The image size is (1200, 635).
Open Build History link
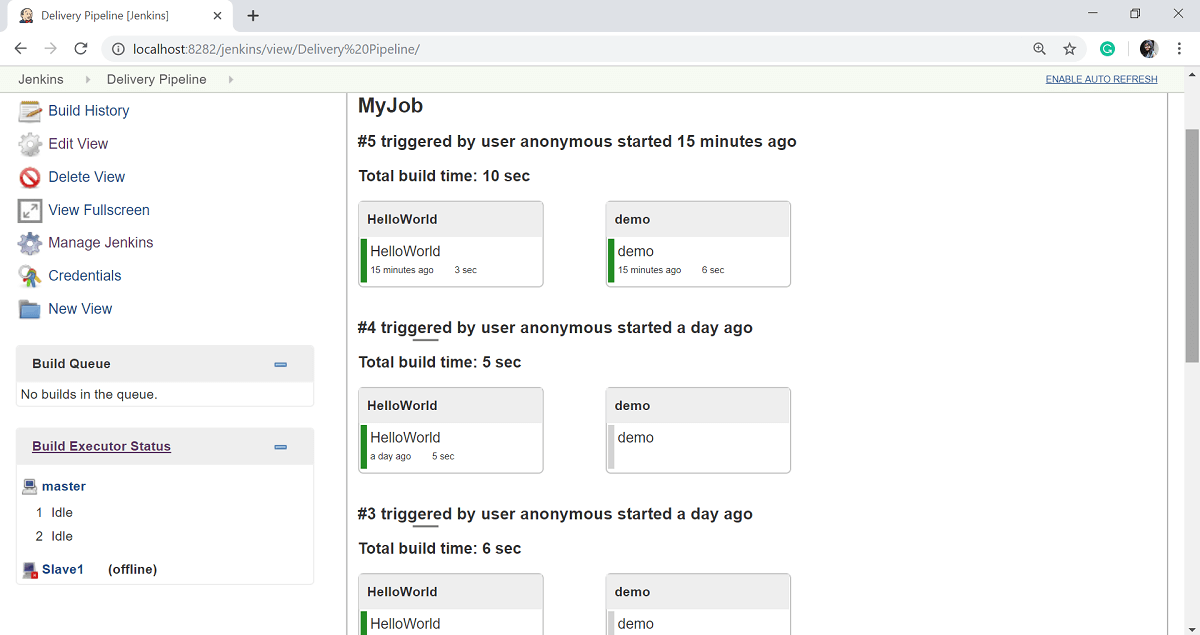[x=89, y=111]
